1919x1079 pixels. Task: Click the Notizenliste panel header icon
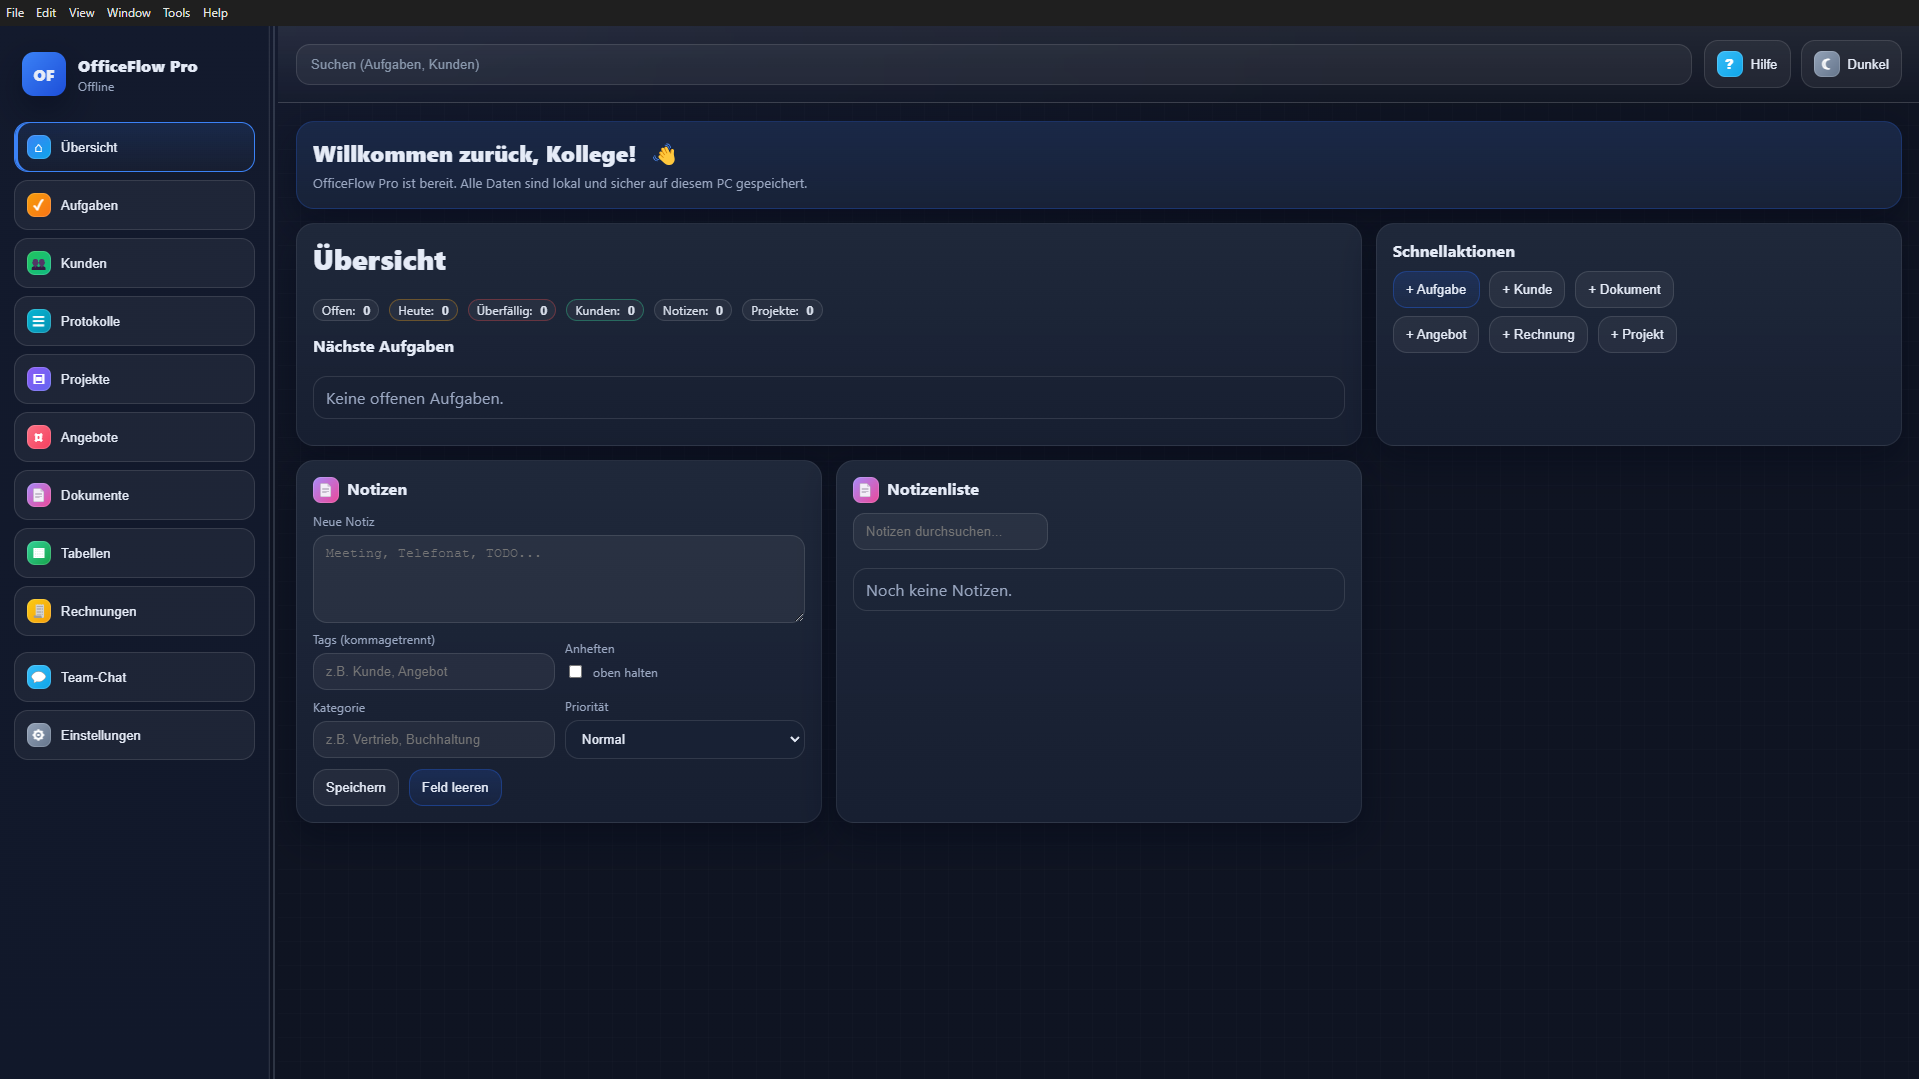(x=866, y=490)
